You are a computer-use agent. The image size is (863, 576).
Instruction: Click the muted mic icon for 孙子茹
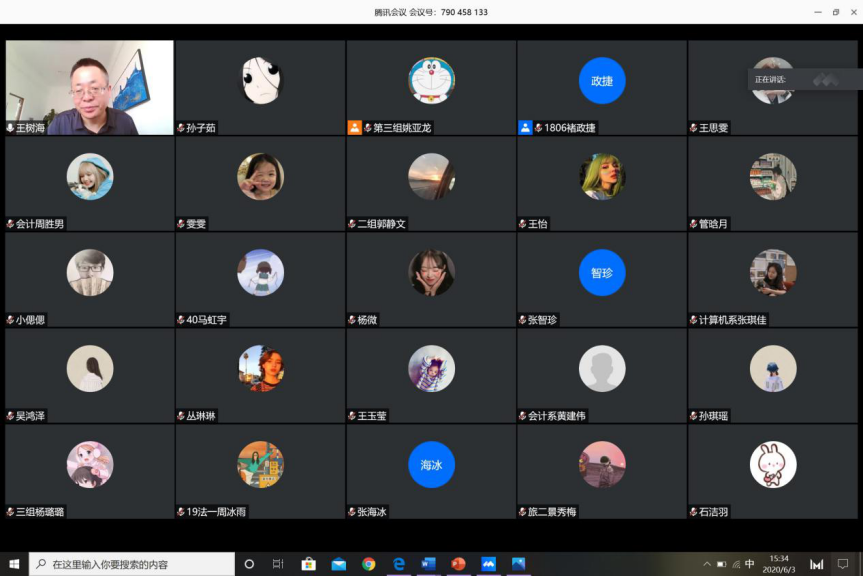(x=181, y=128)
